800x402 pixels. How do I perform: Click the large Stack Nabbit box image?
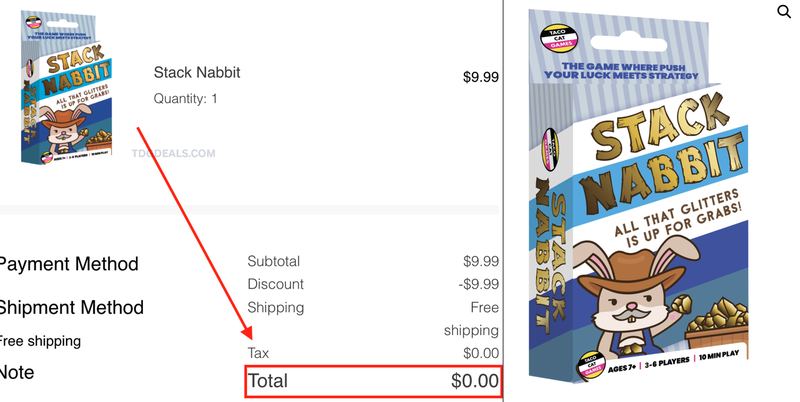639,196
